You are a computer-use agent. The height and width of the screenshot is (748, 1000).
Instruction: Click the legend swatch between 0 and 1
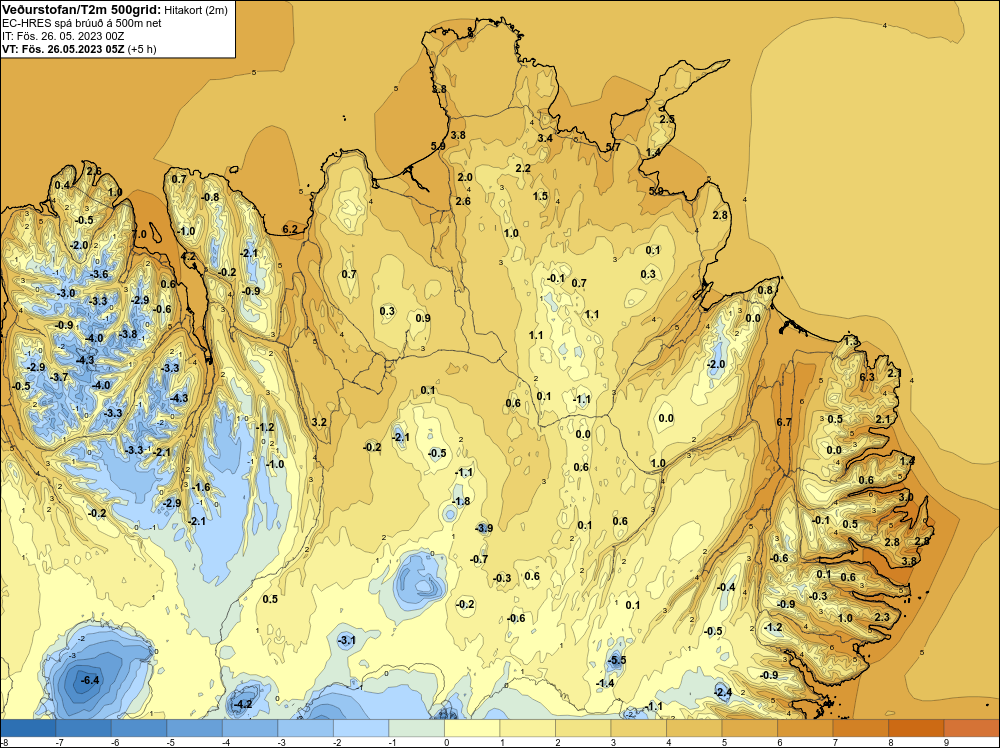click(472, 728)
